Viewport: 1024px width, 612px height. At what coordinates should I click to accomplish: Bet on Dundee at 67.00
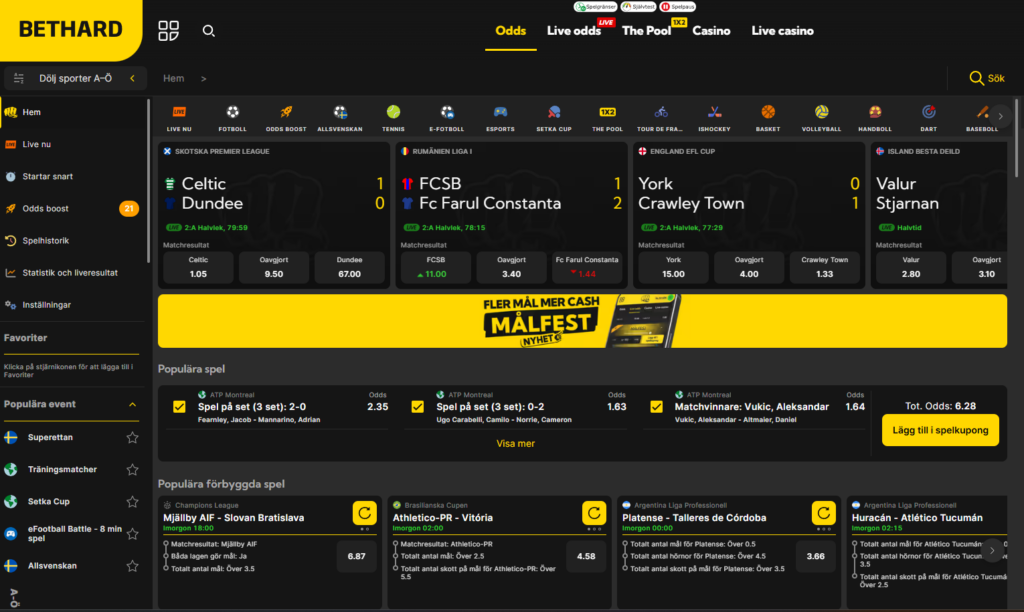coord(349,267)
